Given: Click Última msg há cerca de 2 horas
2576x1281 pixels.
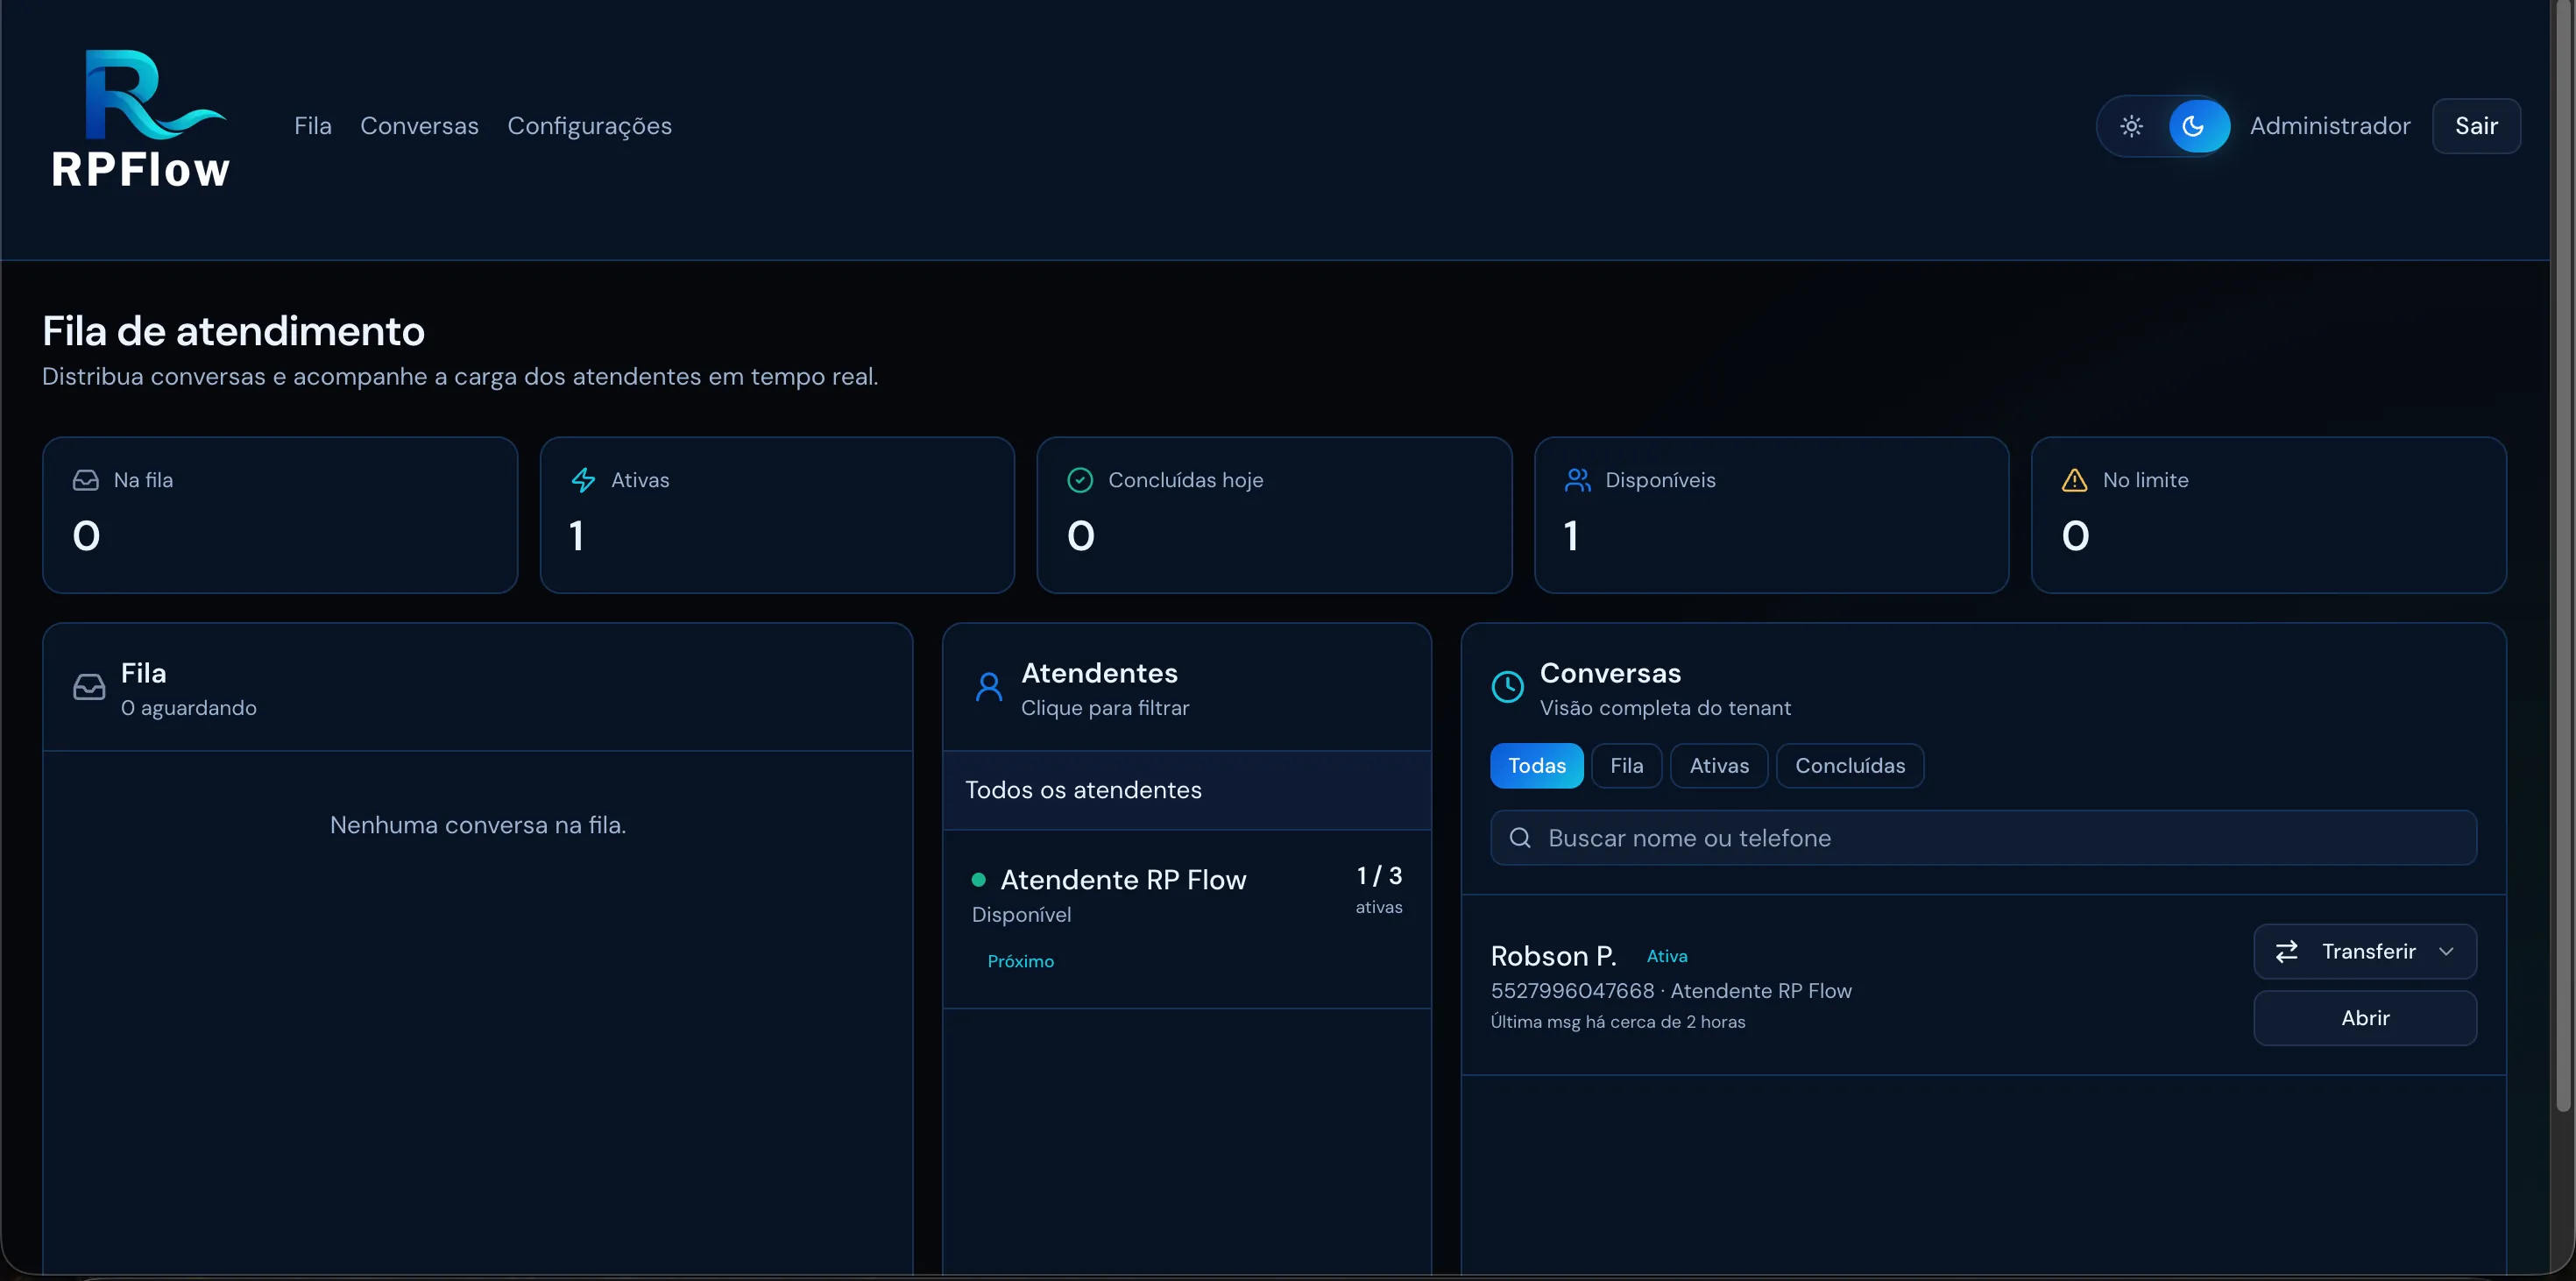Looking at the screenshot, I should (x=1617, y=1022).
